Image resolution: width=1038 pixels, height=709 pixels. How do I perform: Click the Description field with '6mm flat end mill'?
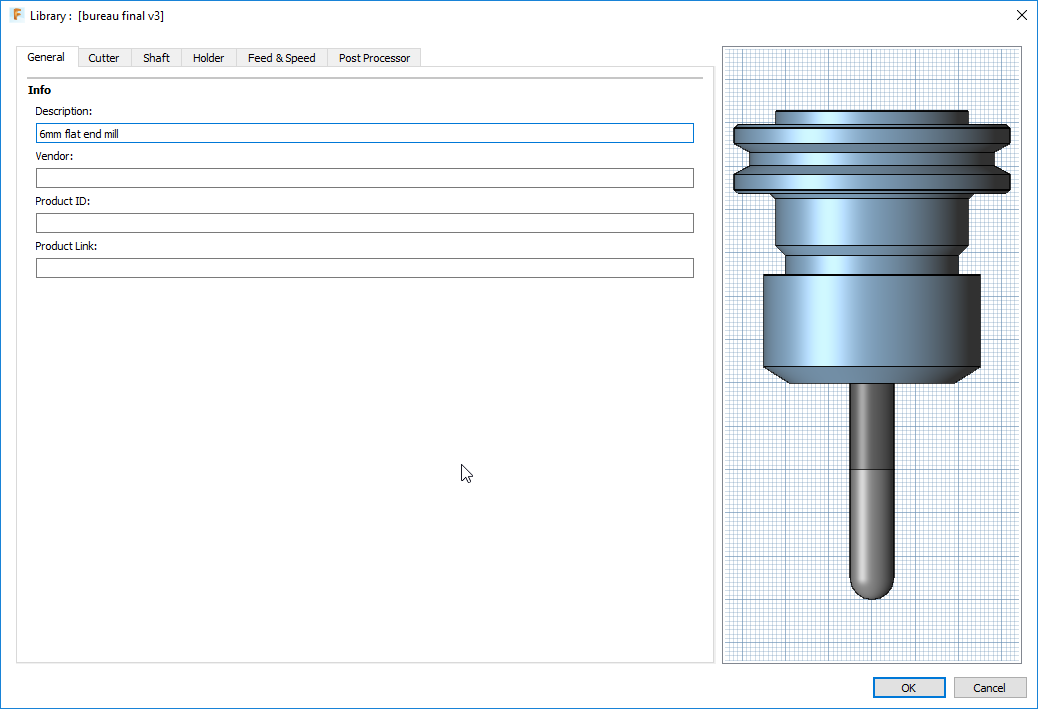pyautogui.click(x=365, y=133)
